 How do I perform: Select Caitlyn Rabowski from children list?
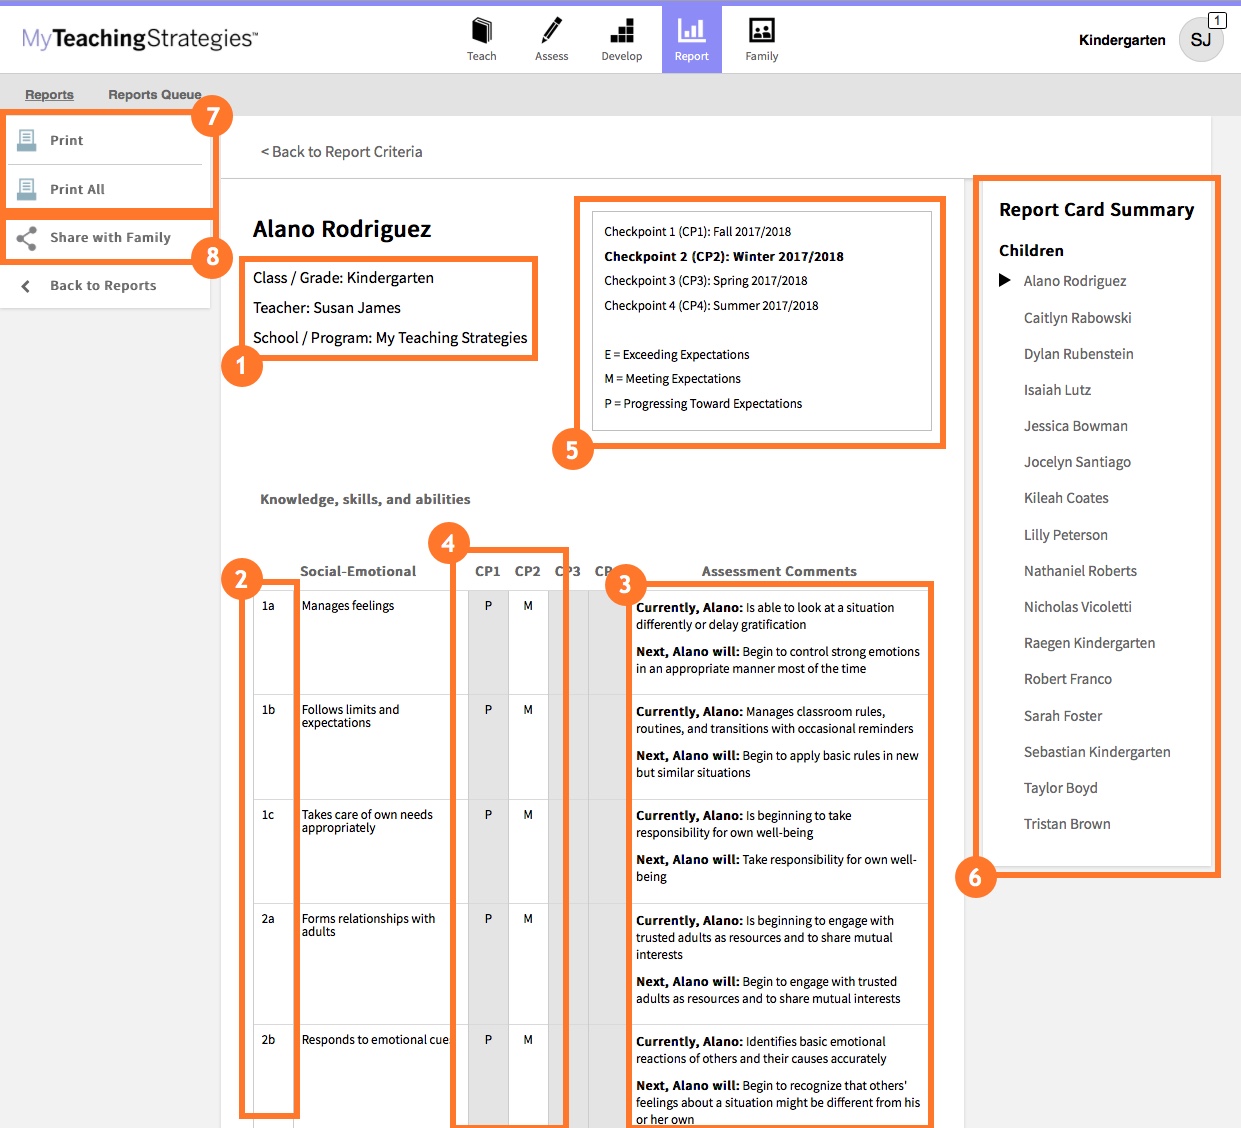click(1077, 318)
